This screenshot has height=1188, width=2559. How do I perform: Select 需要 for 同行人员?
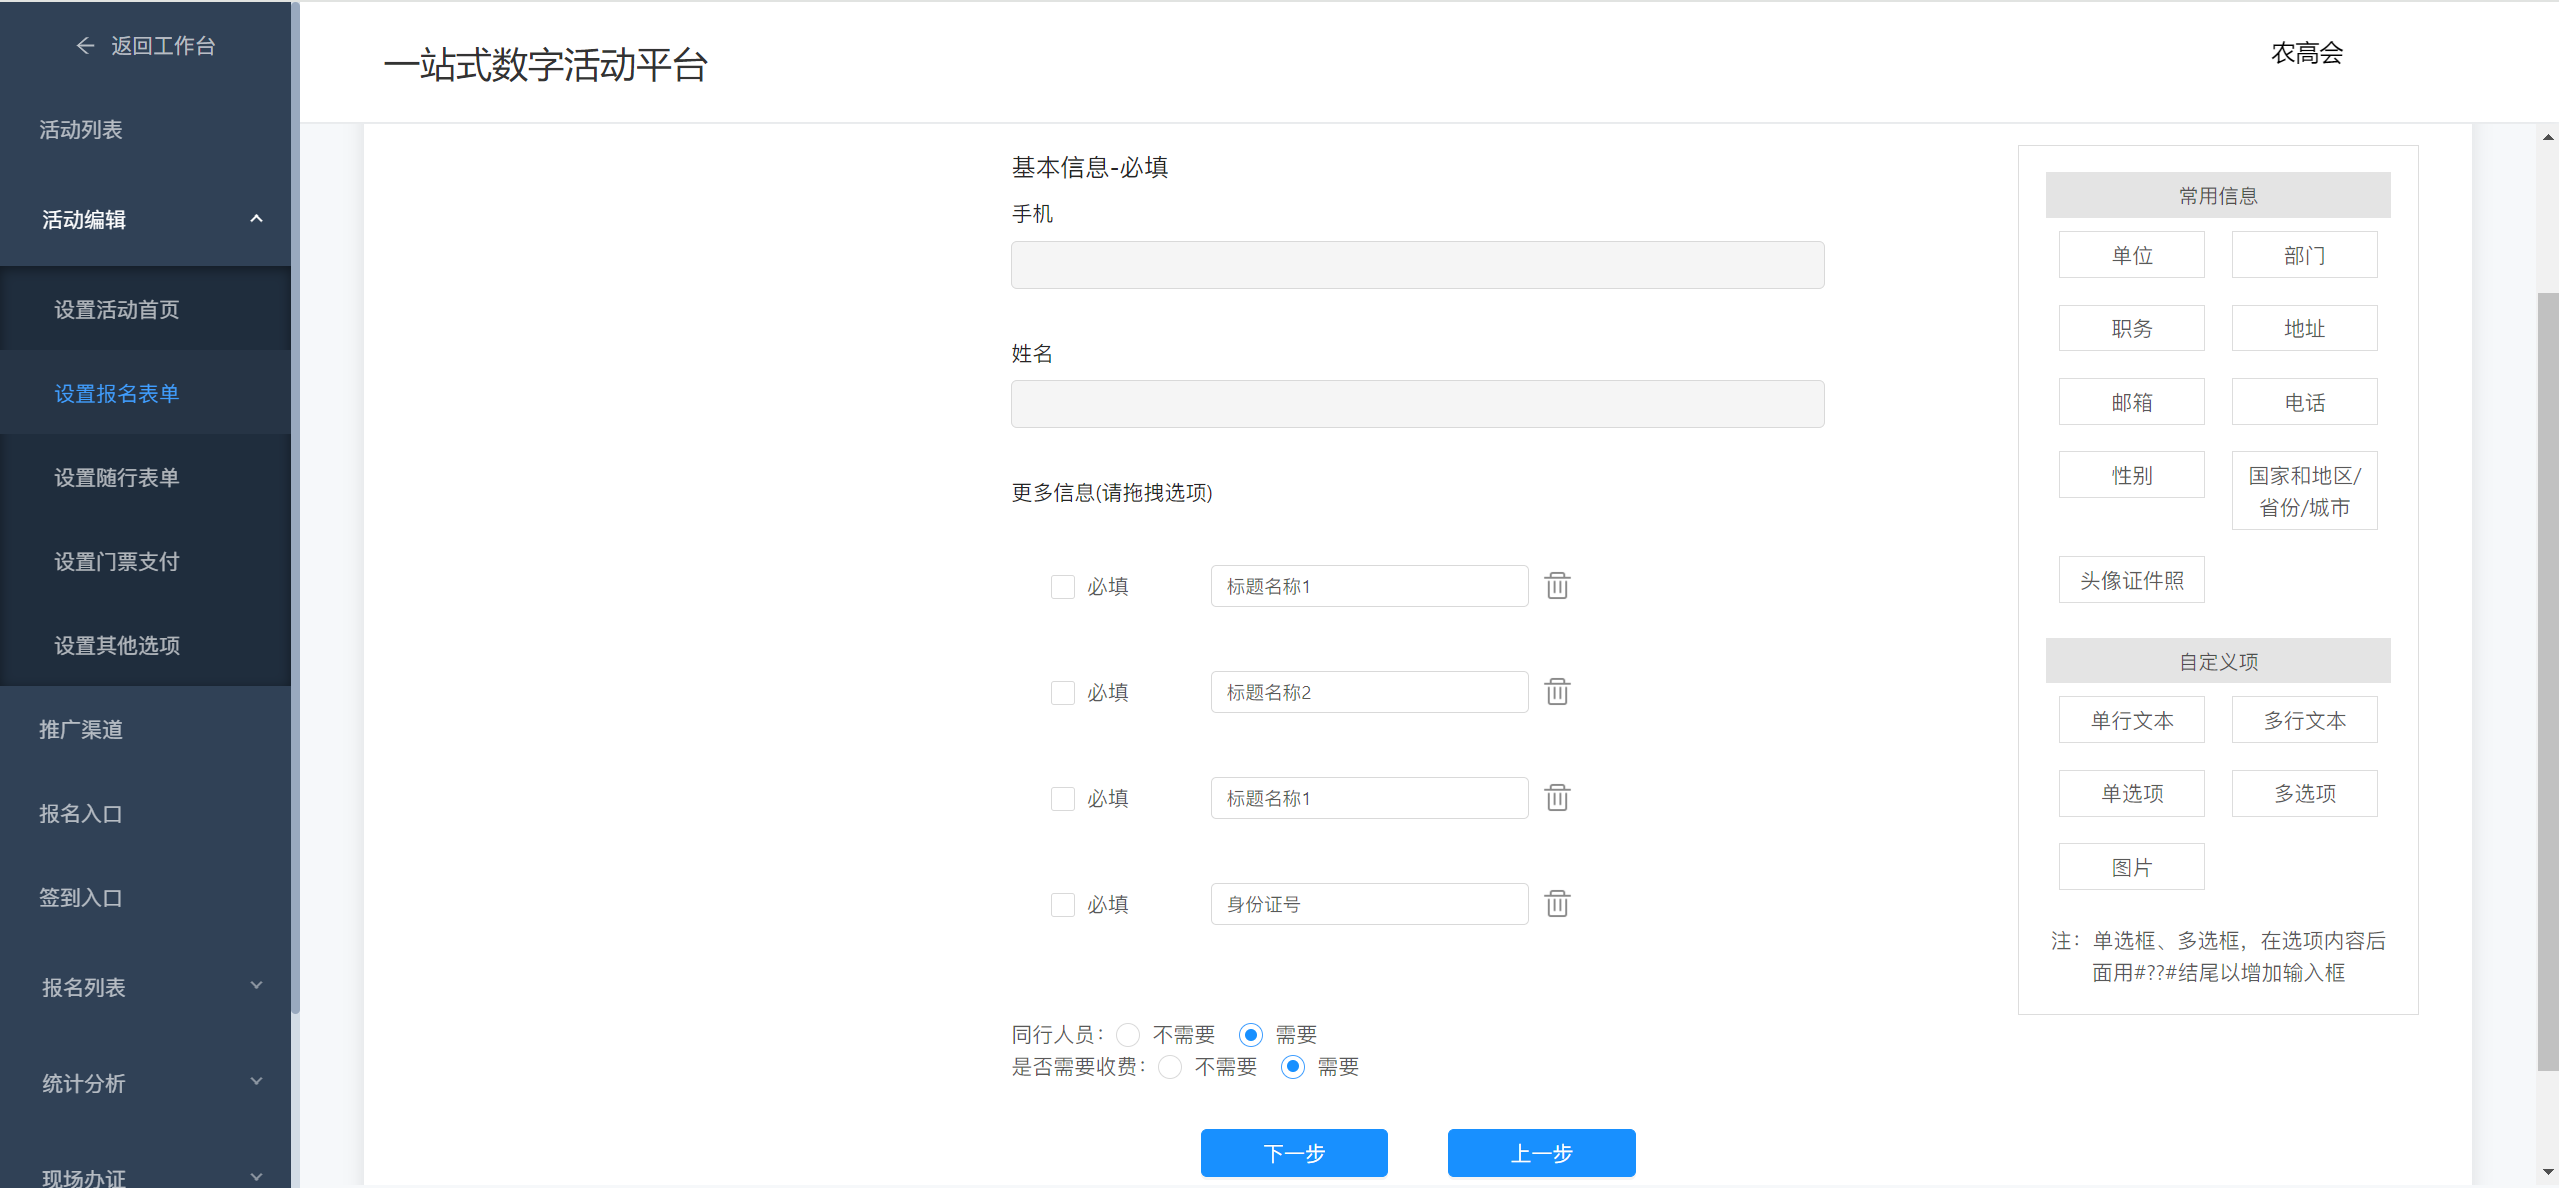tap(1250, 1035)
